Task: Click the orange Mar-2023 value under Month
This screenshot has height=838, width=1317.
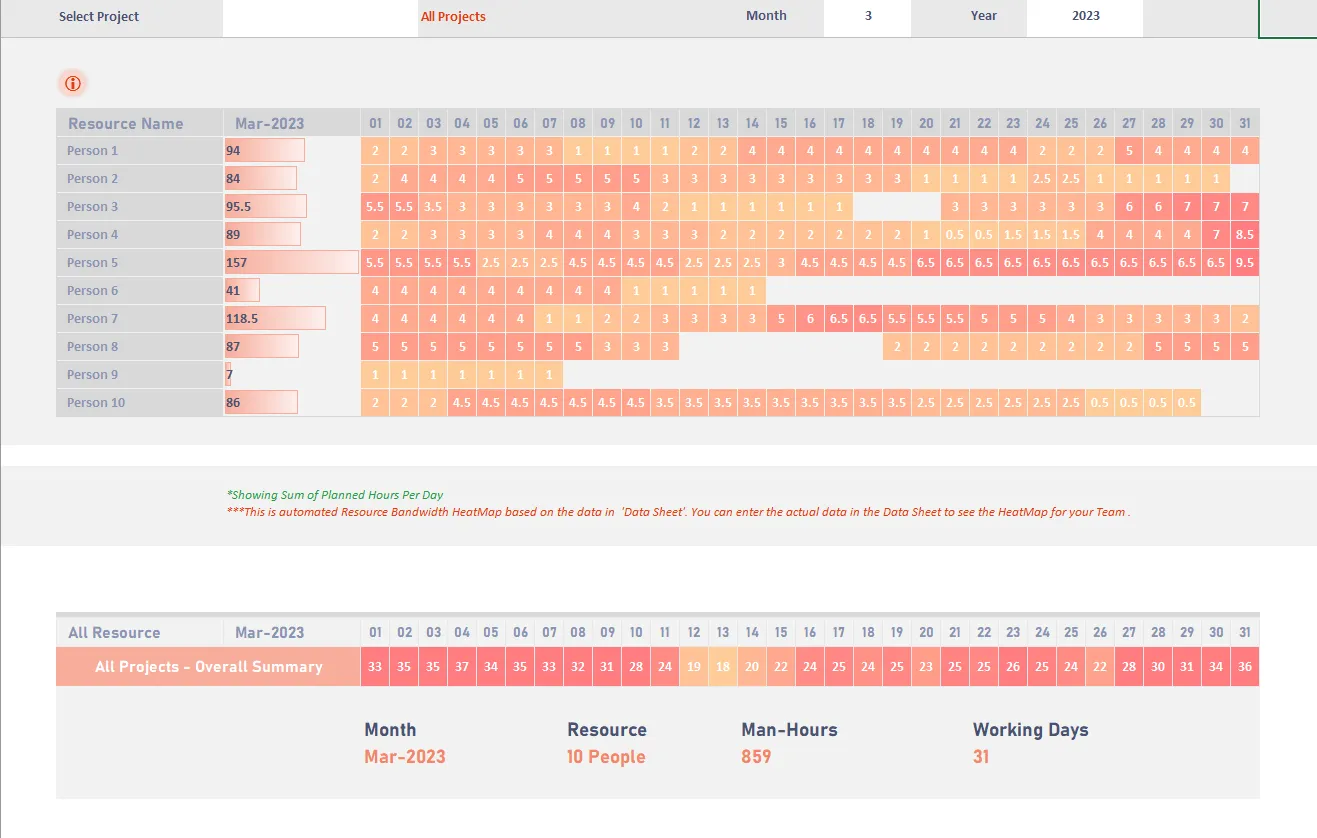Action: point(405,757)
